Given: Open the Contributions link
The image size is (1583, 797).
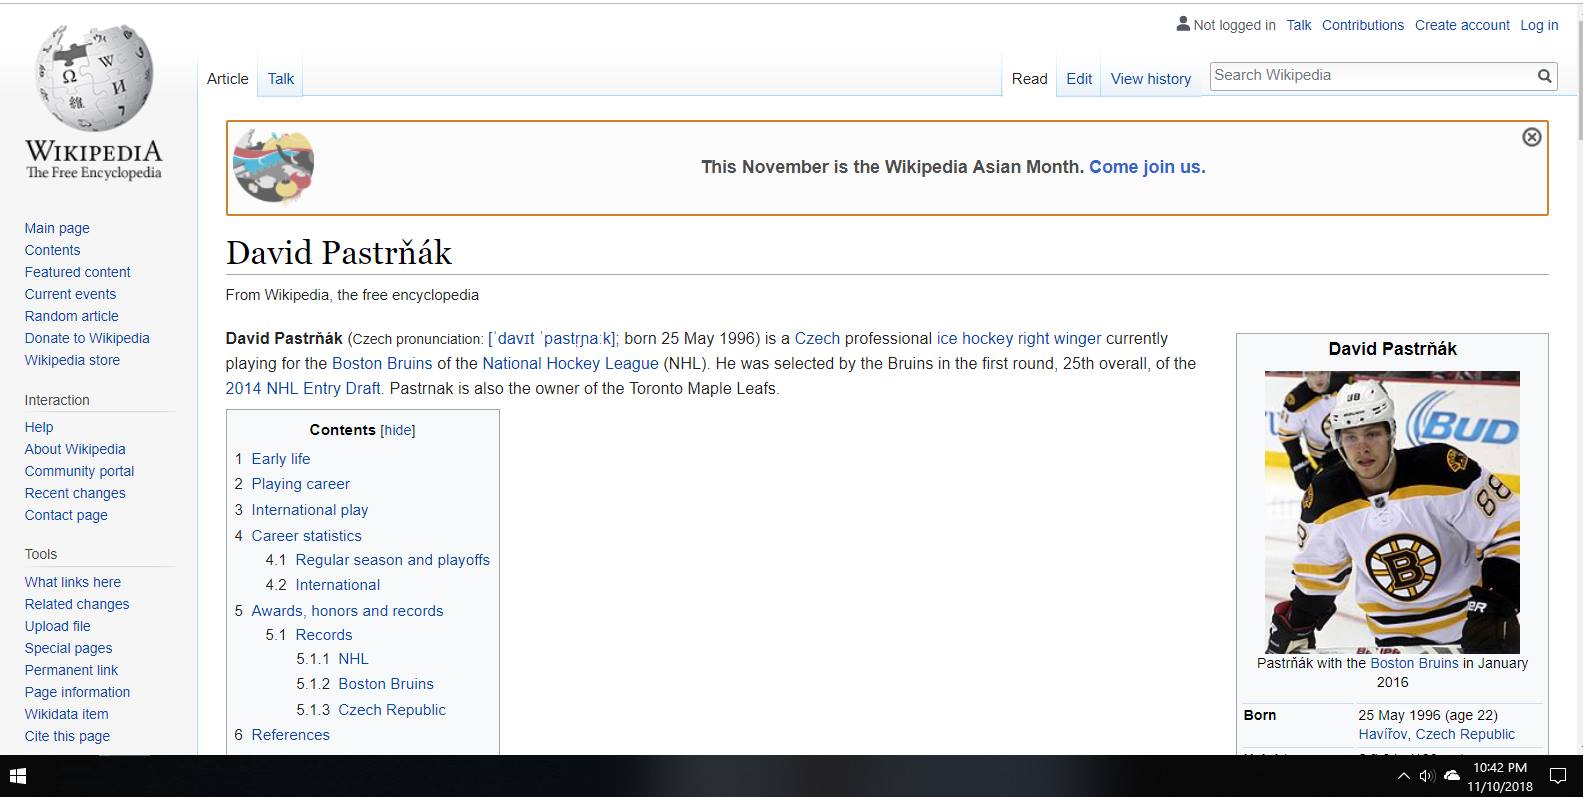Looking at the screenshot, I should (x=1363, y=25).
